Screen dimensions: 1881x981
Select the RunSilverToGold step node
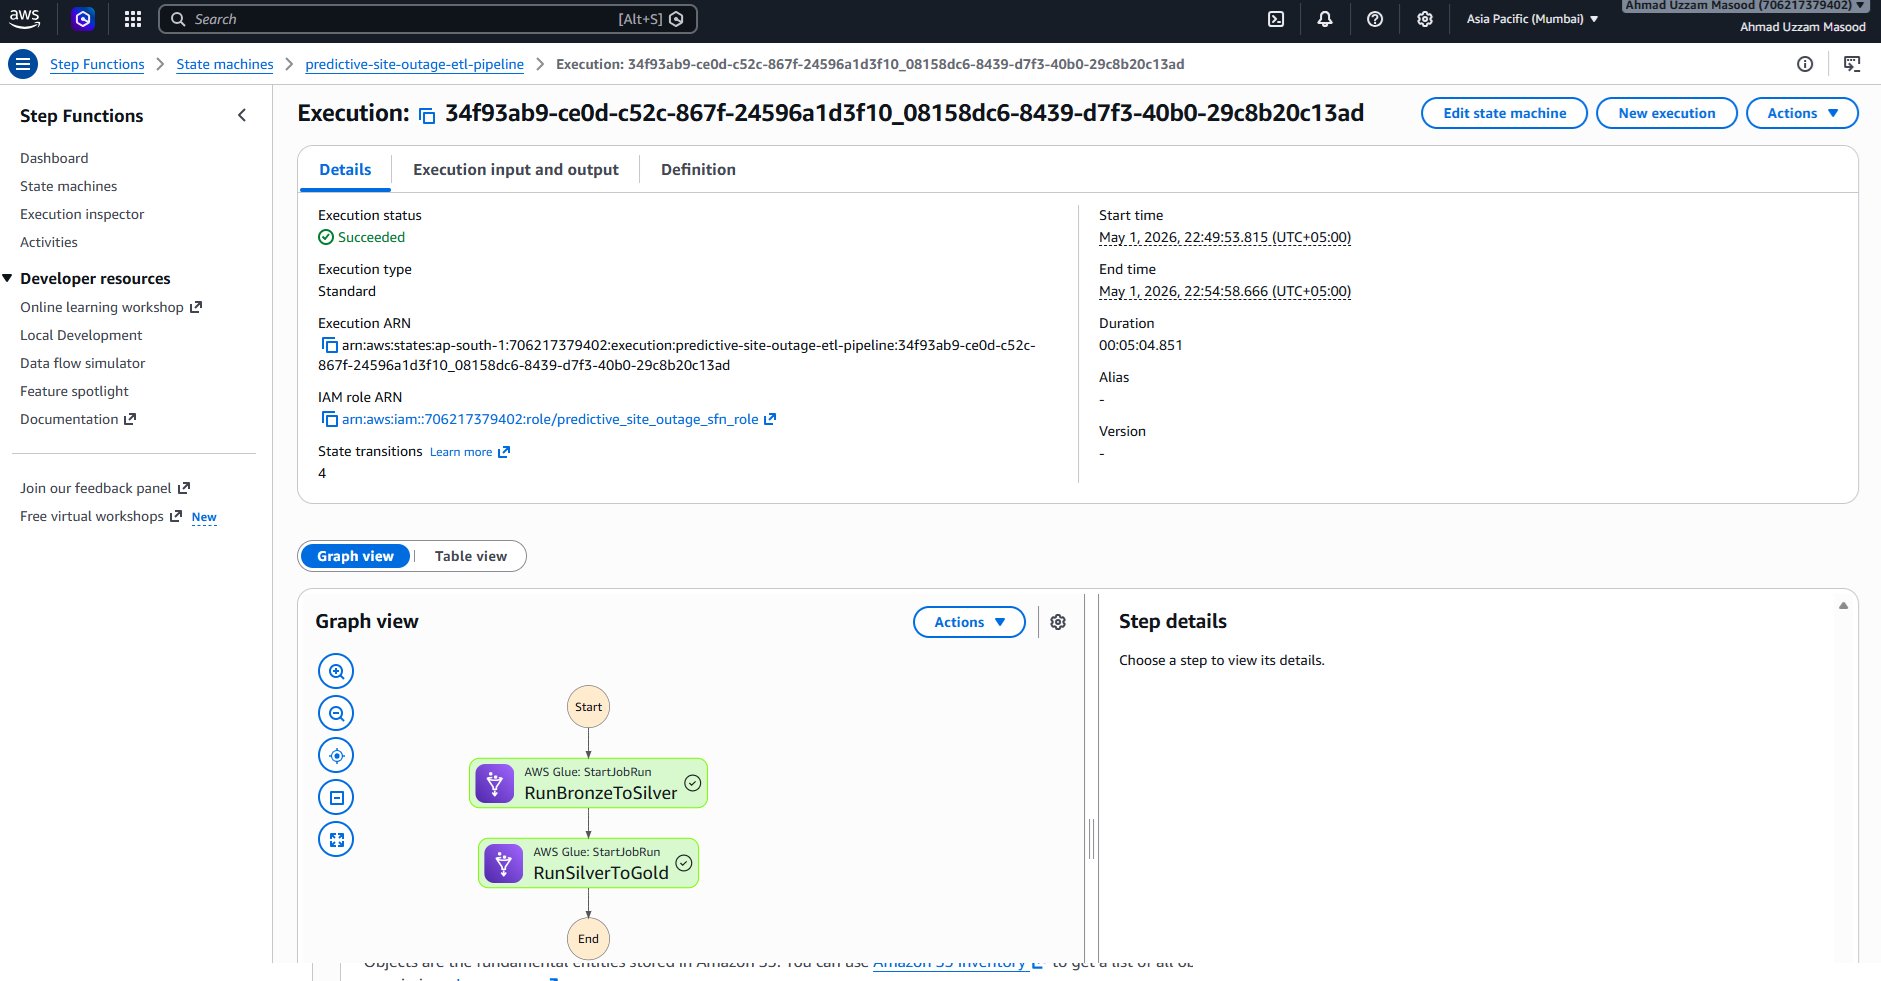pos(588,863)
